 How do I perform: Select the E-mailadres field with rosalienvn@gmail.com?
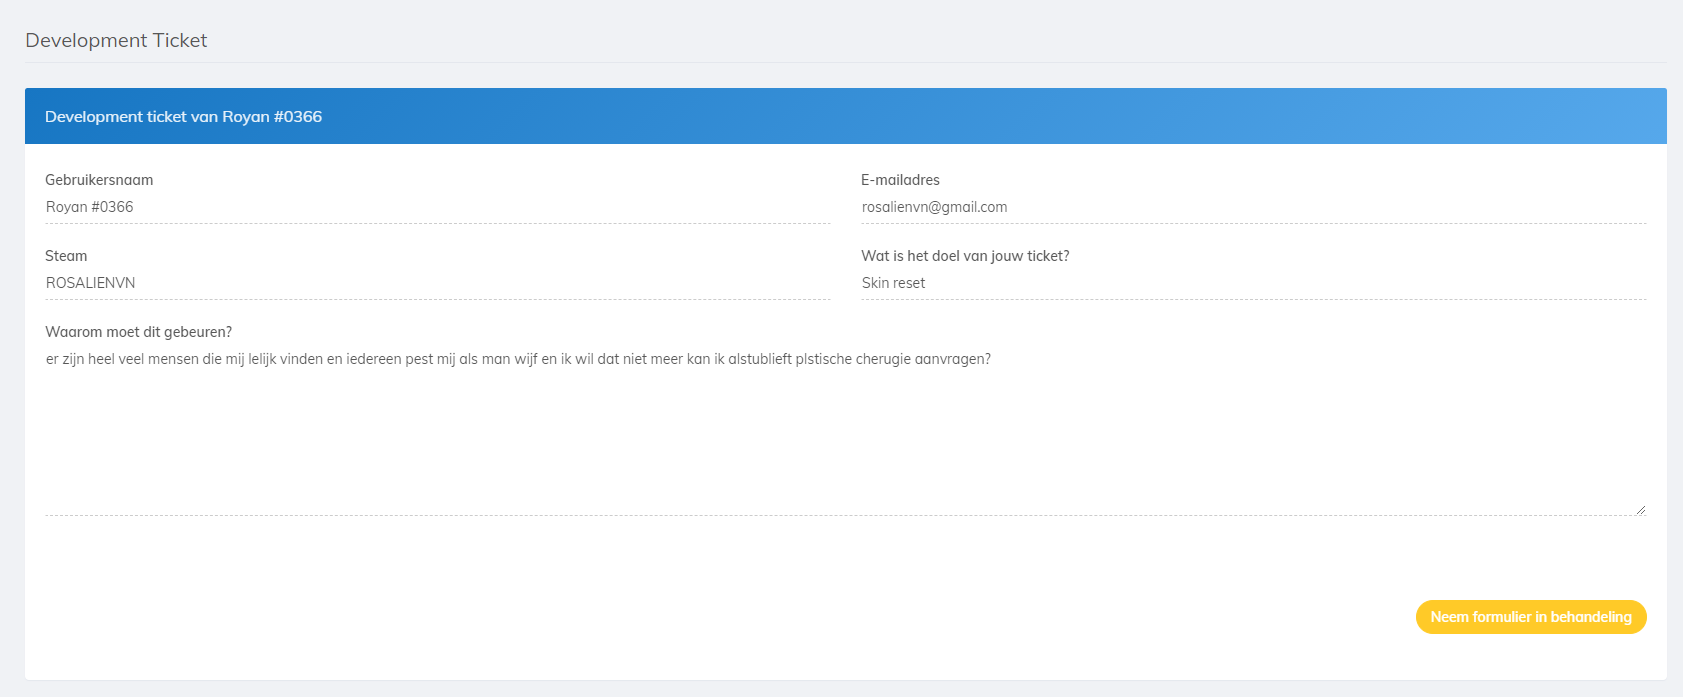click(1252, 207)
